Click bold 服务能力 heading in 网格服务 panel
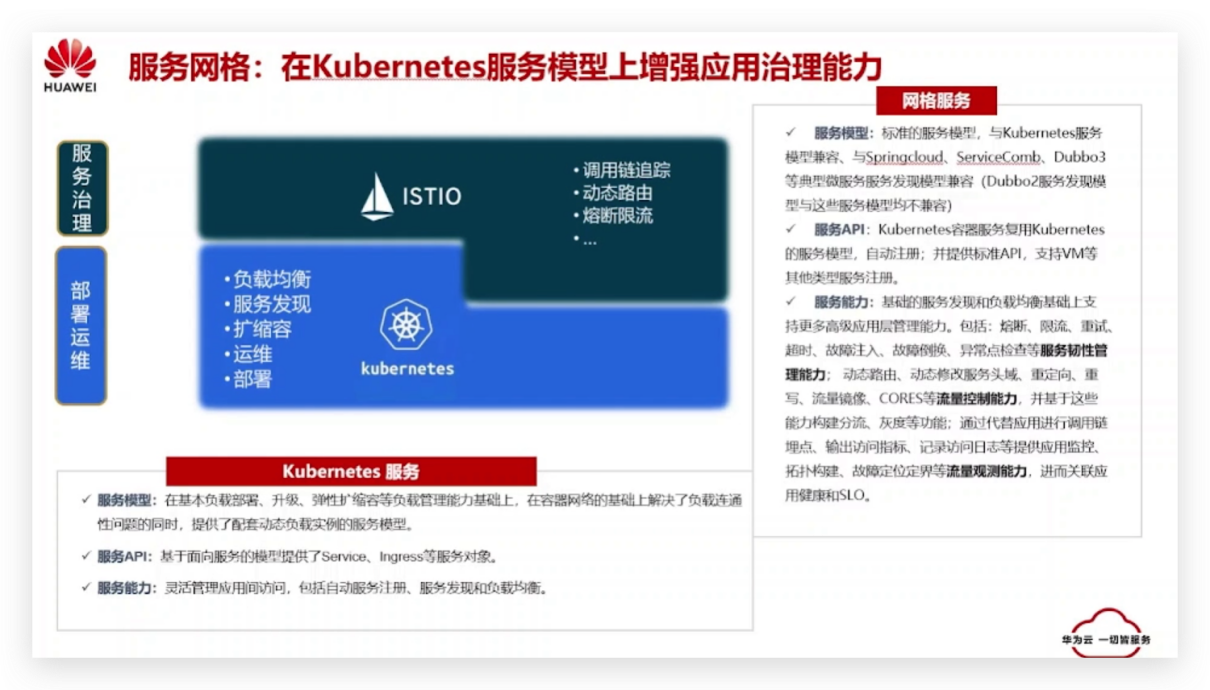The image size is (1210, 690). [x=841, y=302]
